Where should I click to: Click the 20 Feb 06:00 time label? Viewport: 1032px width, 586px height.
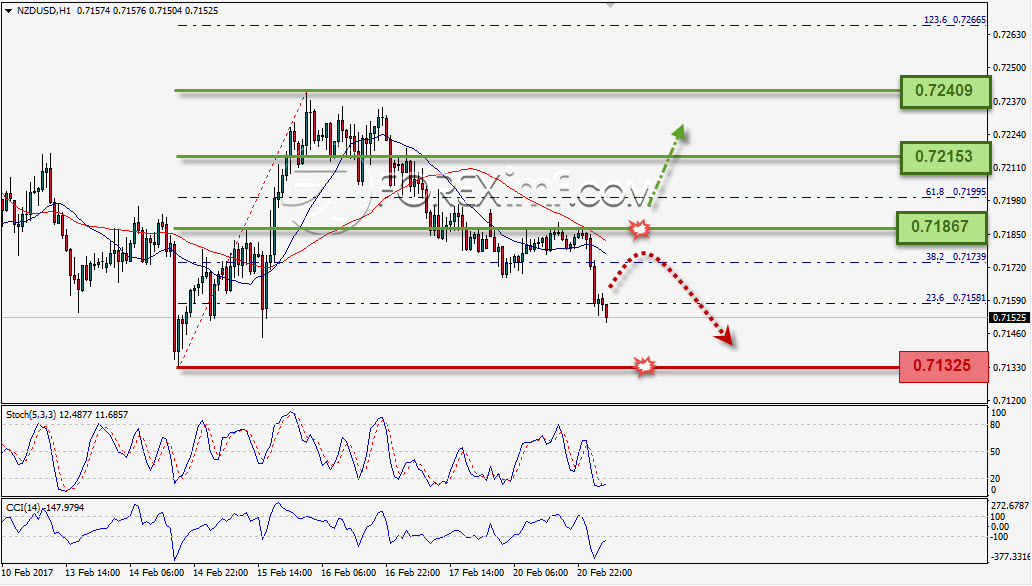(540, 573)
